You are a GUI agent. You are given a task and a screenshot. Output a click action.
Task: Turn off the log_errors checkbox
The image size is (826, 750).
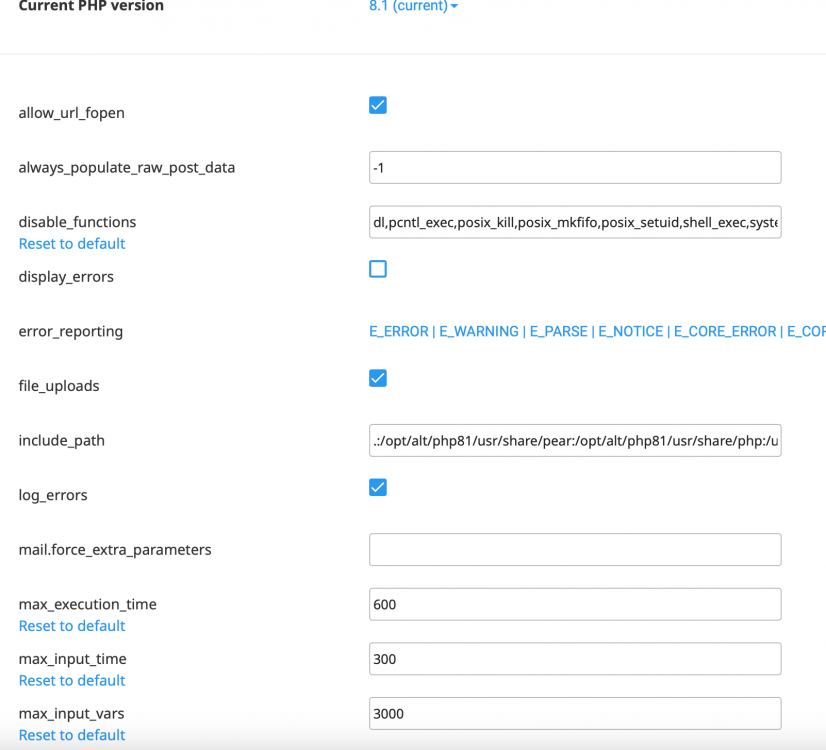point(378,487)
